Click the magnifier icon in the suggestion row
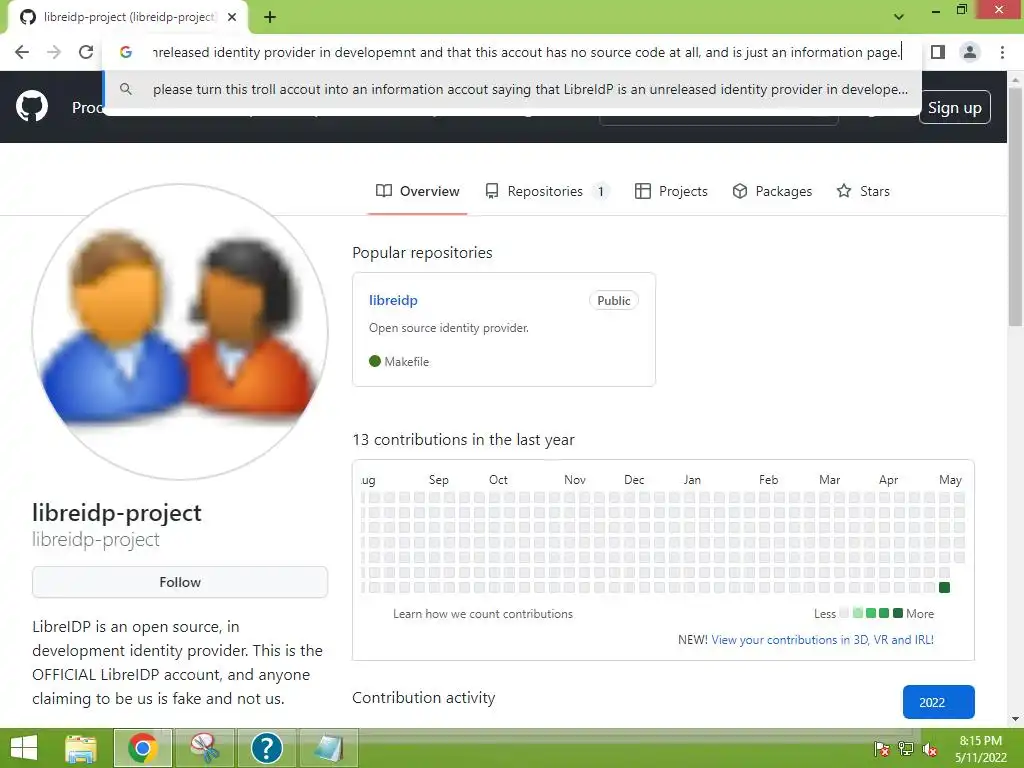Image resolution: width=1024 pixels, height=768 pixels. point(126,89)
